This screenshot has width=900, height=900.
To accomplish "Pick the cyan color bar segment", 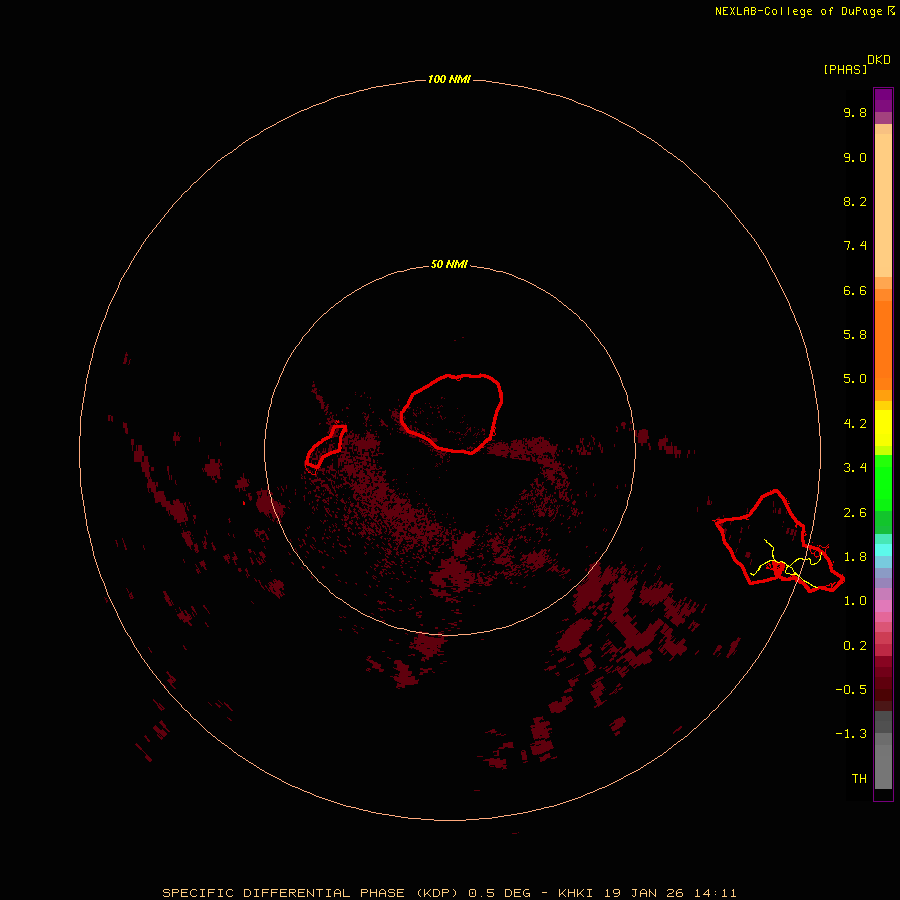I will click(883, 550).
